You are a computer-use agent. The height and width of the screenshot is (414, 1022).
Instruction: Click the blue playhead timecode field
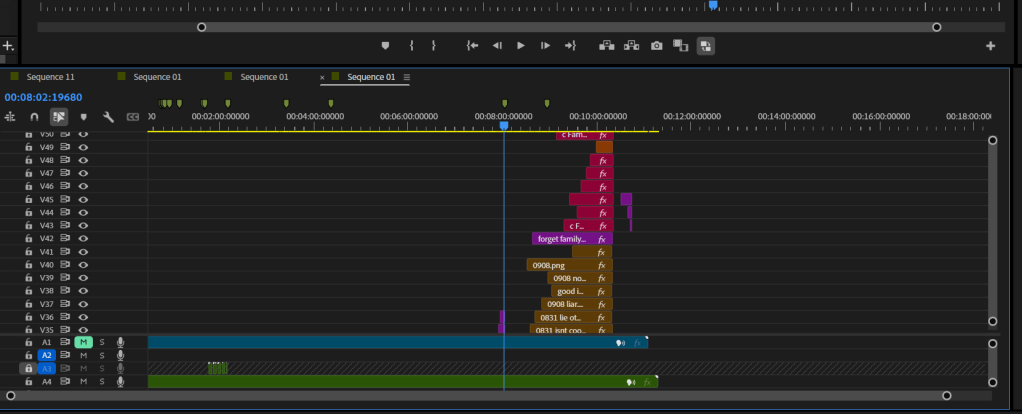tap(43, 97)
